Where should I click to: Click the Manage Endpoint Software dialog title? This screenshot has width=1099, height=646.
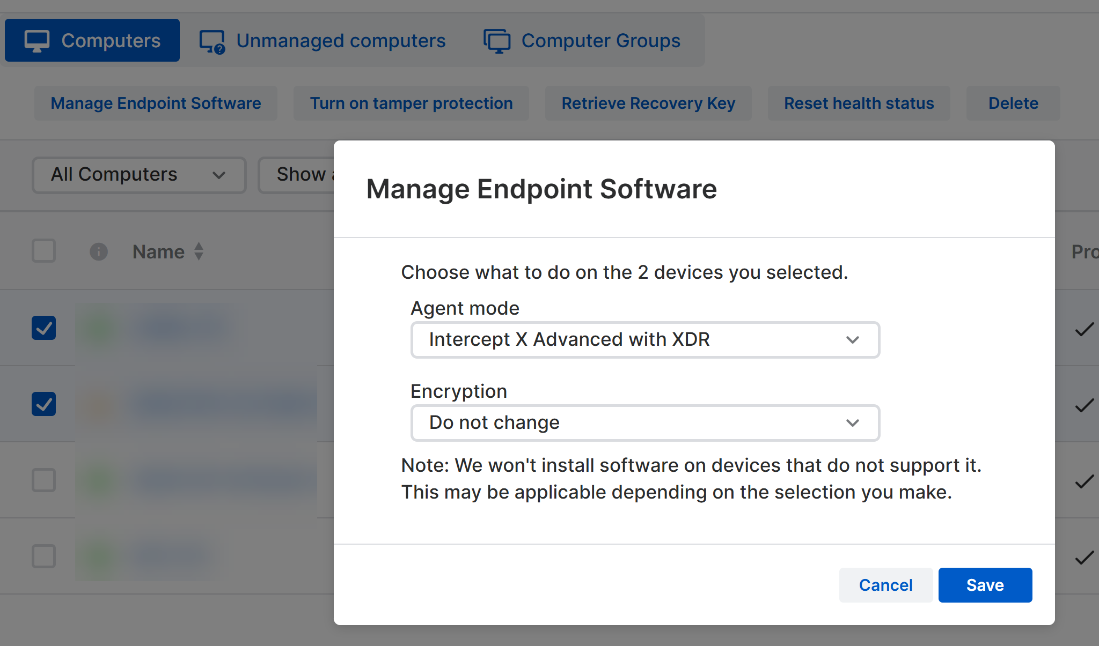click(x=541, y=189)
